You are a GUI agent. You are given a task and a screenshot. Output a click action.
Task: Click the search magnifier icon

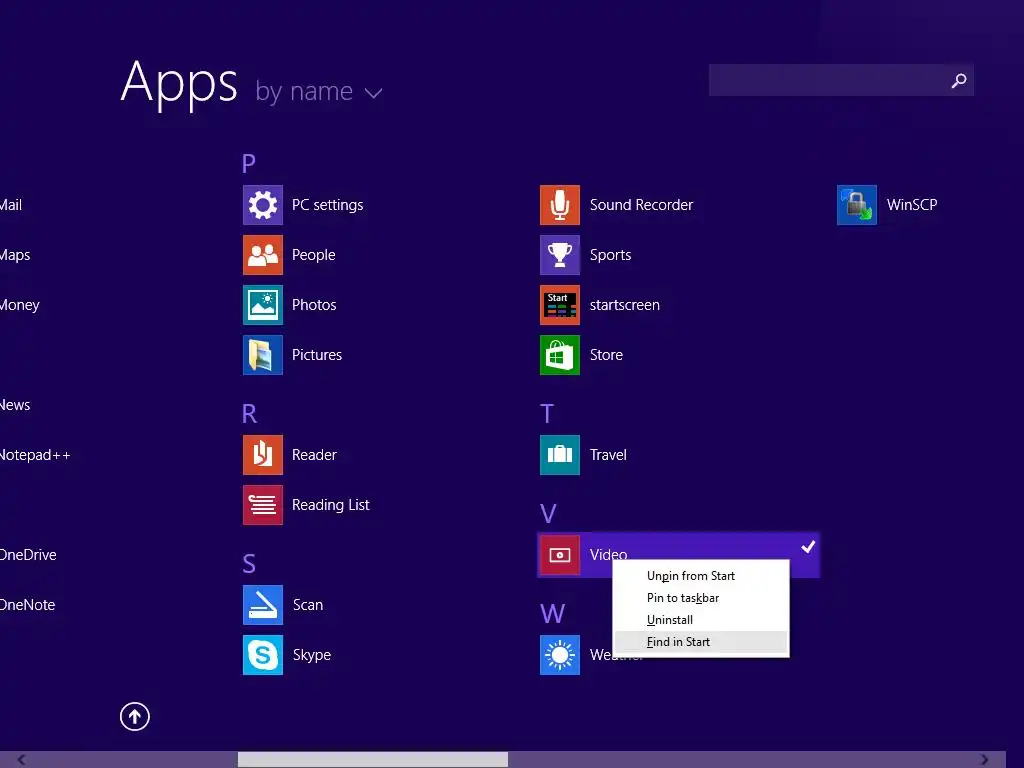tap(959, 80)
